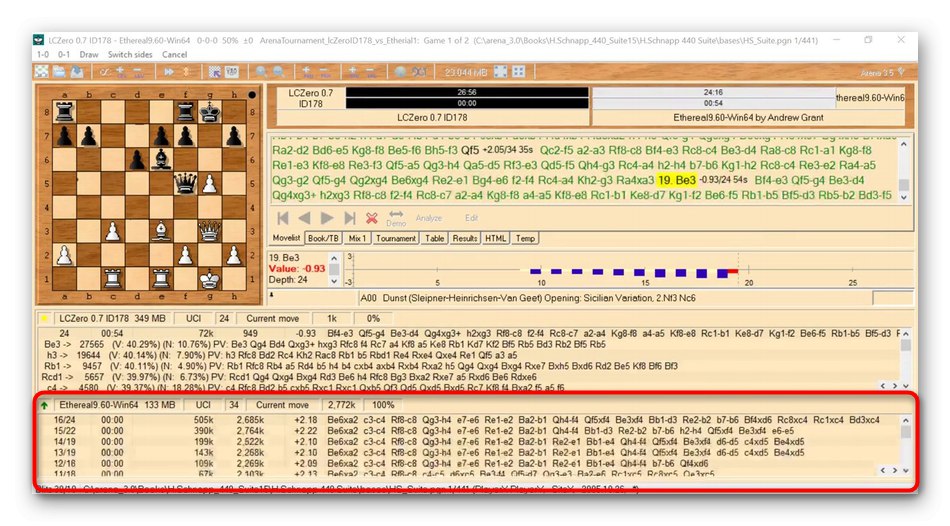This screenshot has height=526, width=950.
Task: Click the save game toolbar icon
Action: [77, 72]
